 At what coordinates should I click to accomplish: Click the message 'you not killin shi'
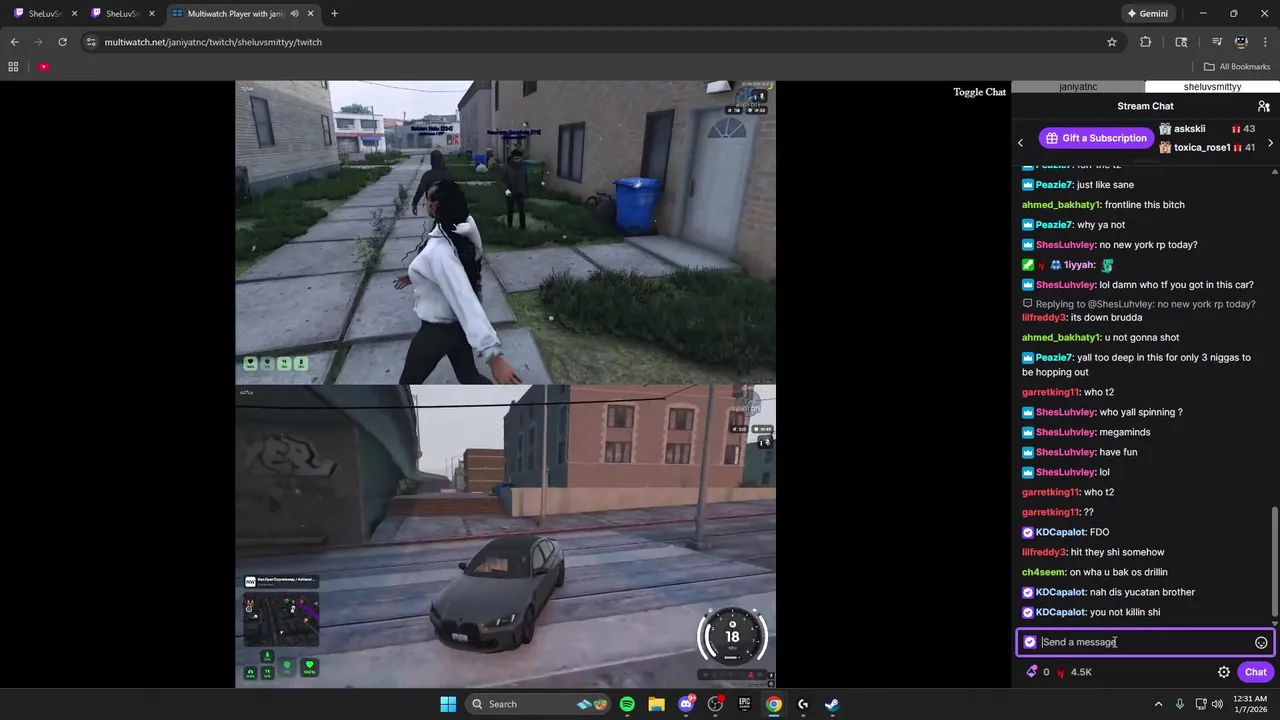pos(1125,612)
